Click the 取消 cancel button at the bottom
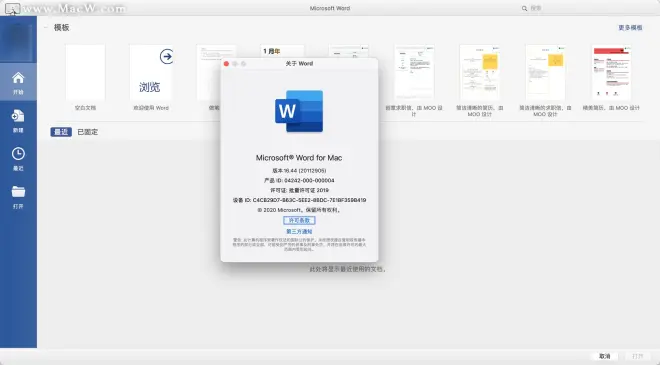Image resolution: width=660 pixels, height=365 pixels. [x=605, y=356]
